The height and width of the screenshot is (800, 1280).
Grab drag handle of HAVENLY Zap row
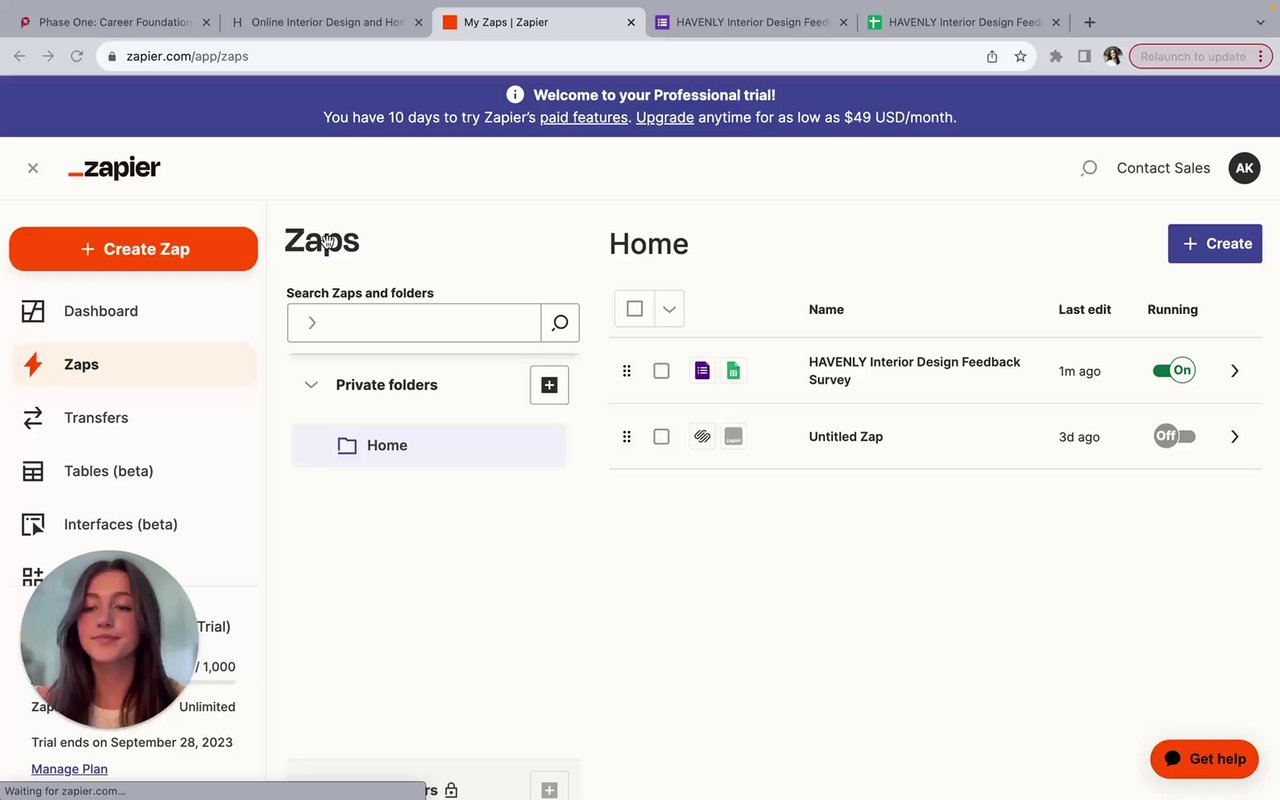tap(627, 371)
